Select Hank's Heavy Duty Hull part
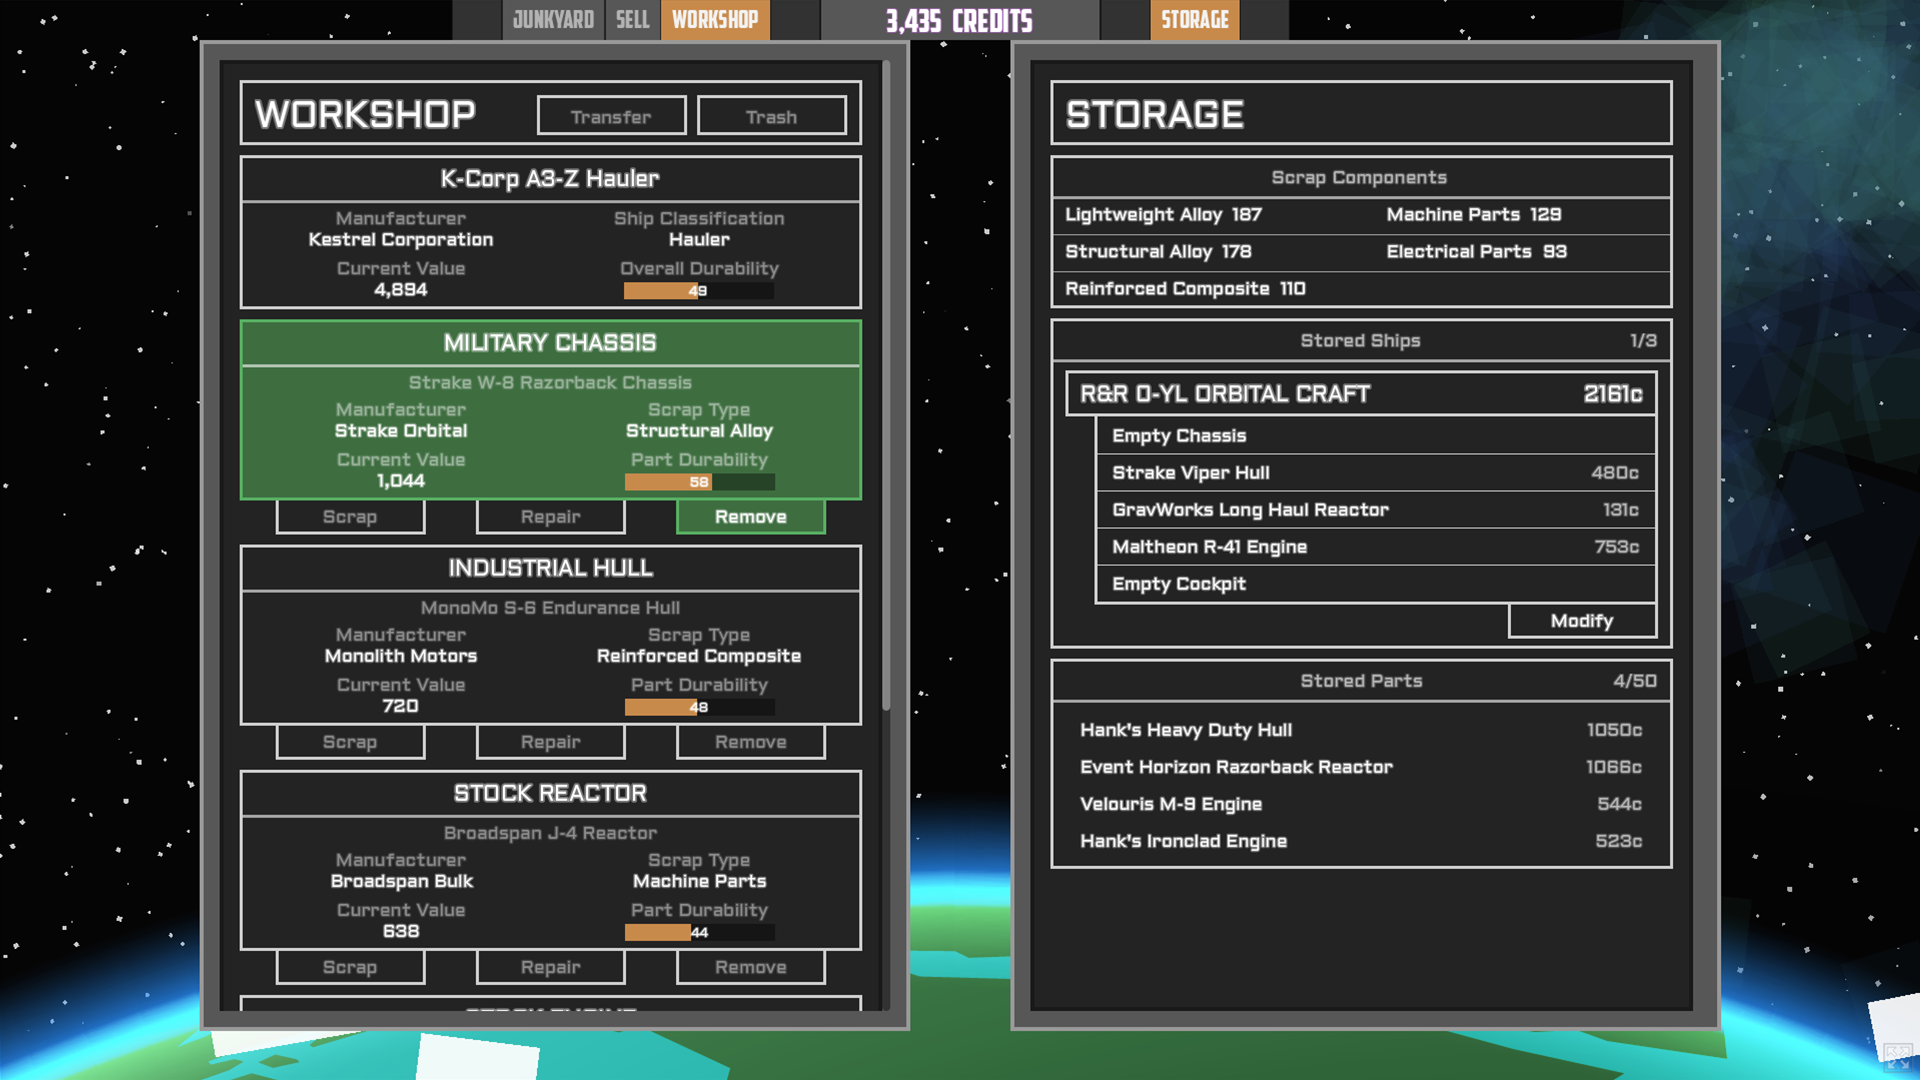This screenshot has width=1920, height=1080. 1361,730
